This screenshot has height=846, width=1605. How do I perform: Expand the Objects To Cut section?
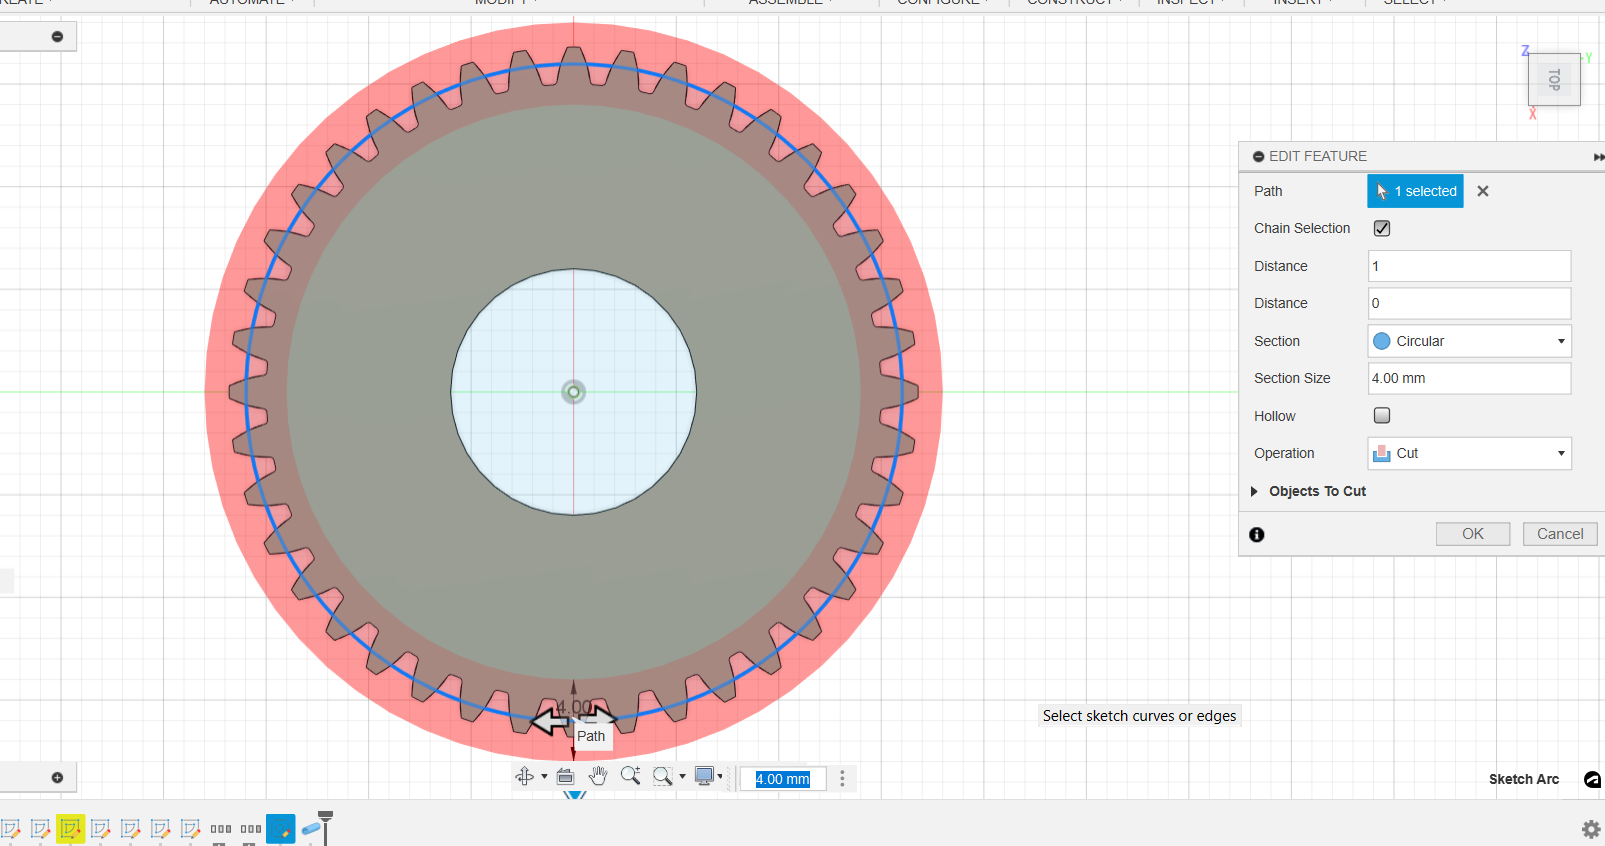(x=1254, y=491)
